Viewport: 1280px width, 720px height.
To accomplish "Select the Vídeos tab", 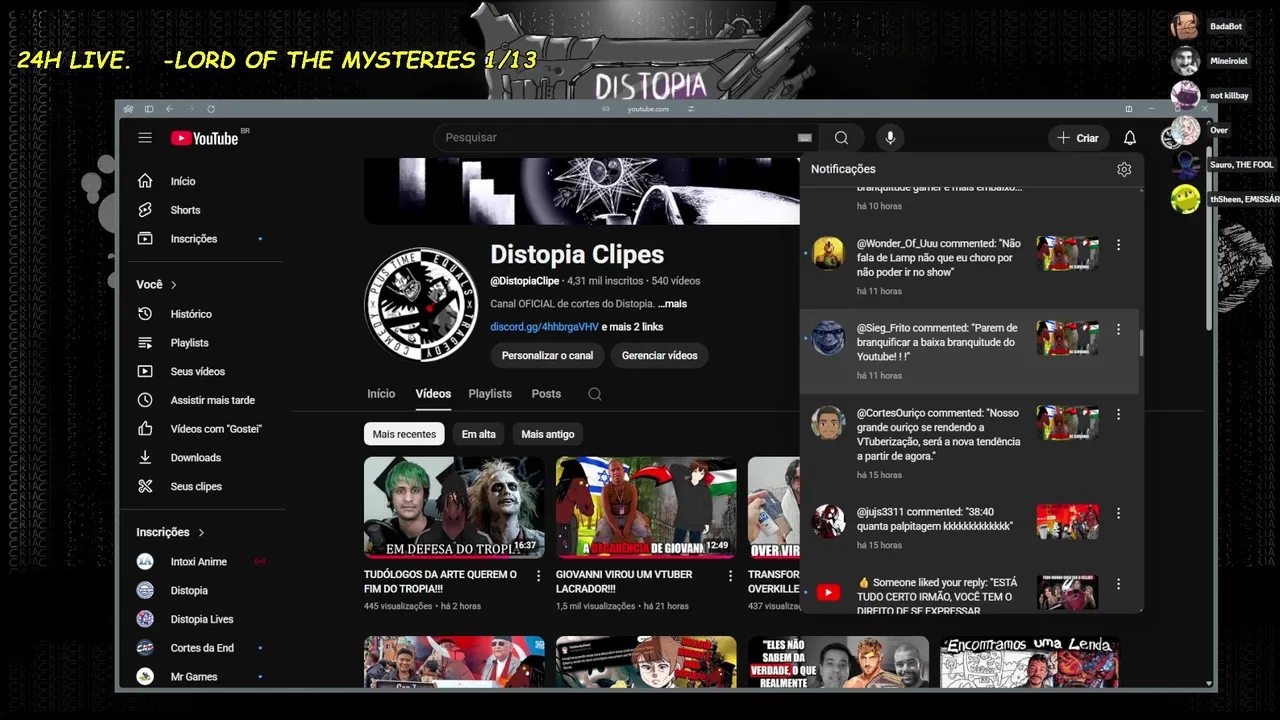I will pyautogui.click(x=433, y=394).
